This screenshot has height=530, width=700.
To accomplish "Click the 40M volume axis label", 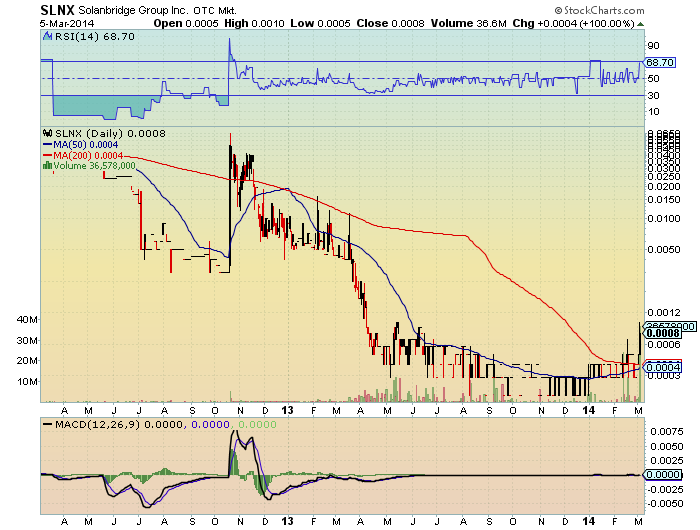I will click(27, 319).
